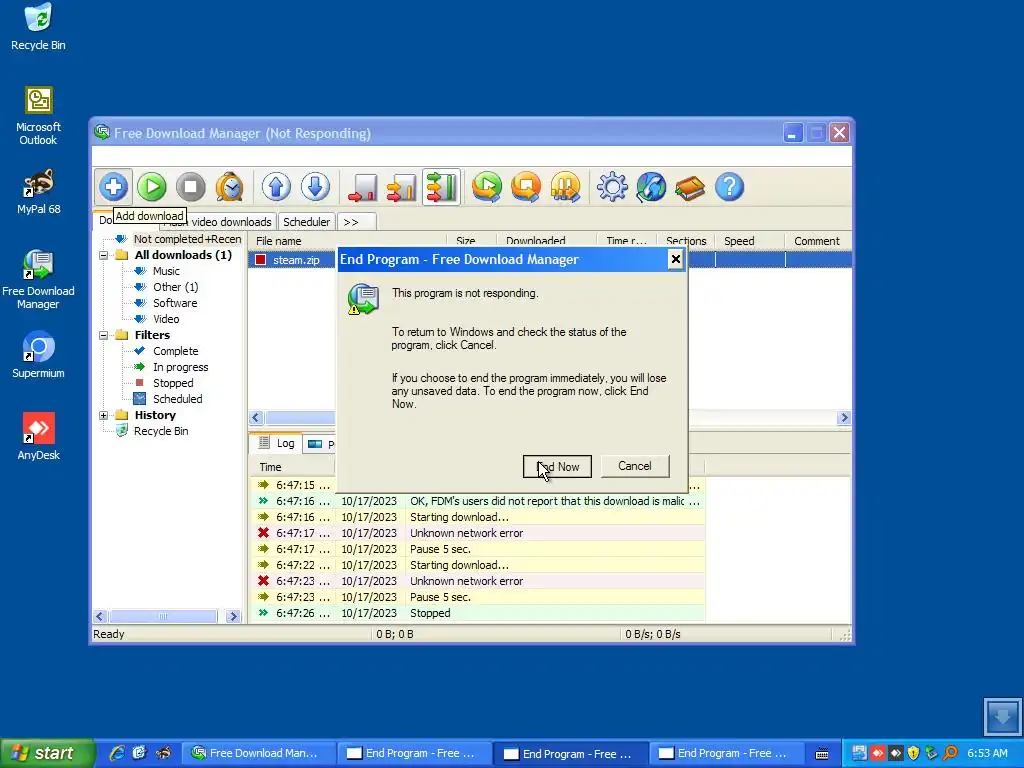This screenshot has width=1024, height=768.
Task: Select Not completed+Recent tree item
Action: point(187,239)
